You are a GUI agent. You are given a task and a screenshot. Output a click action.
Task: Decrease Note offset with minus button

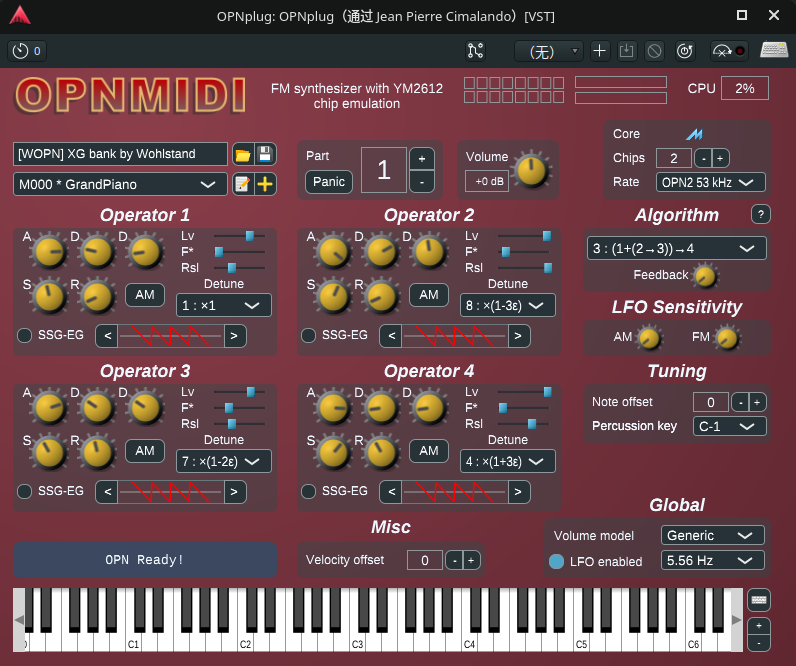pos(740,403)
